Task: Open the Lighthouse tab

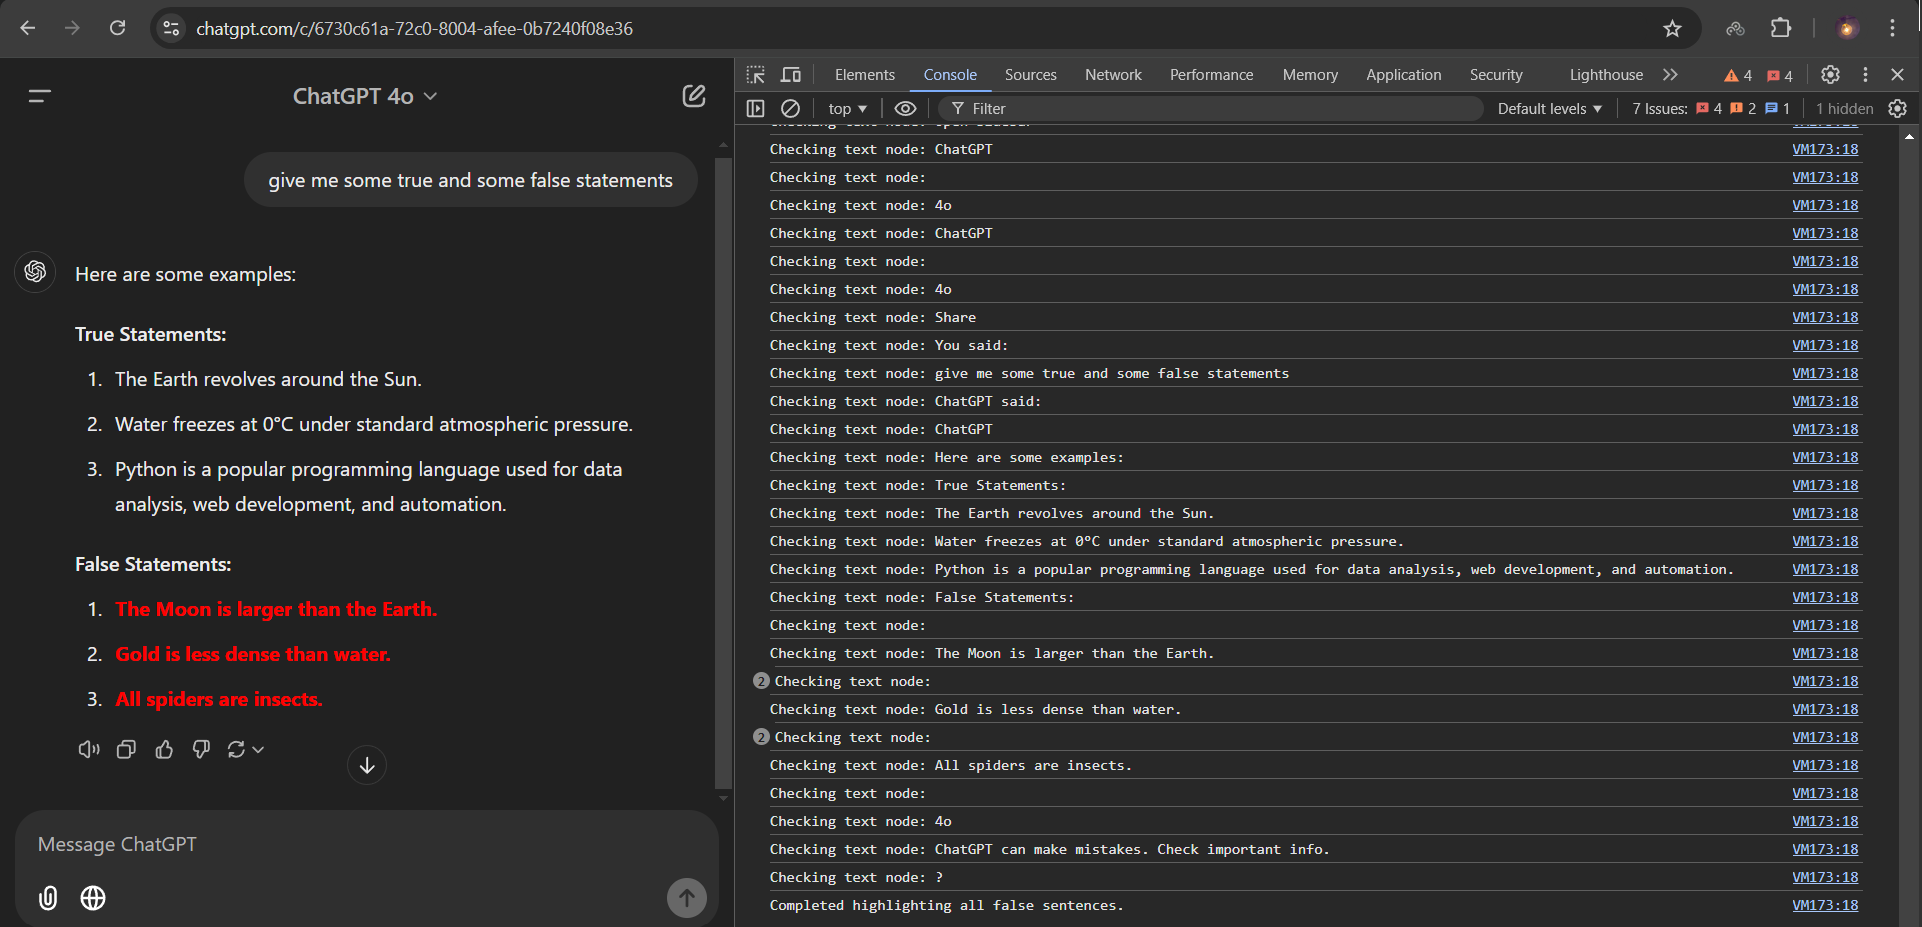Action: tap(1606, 75)
